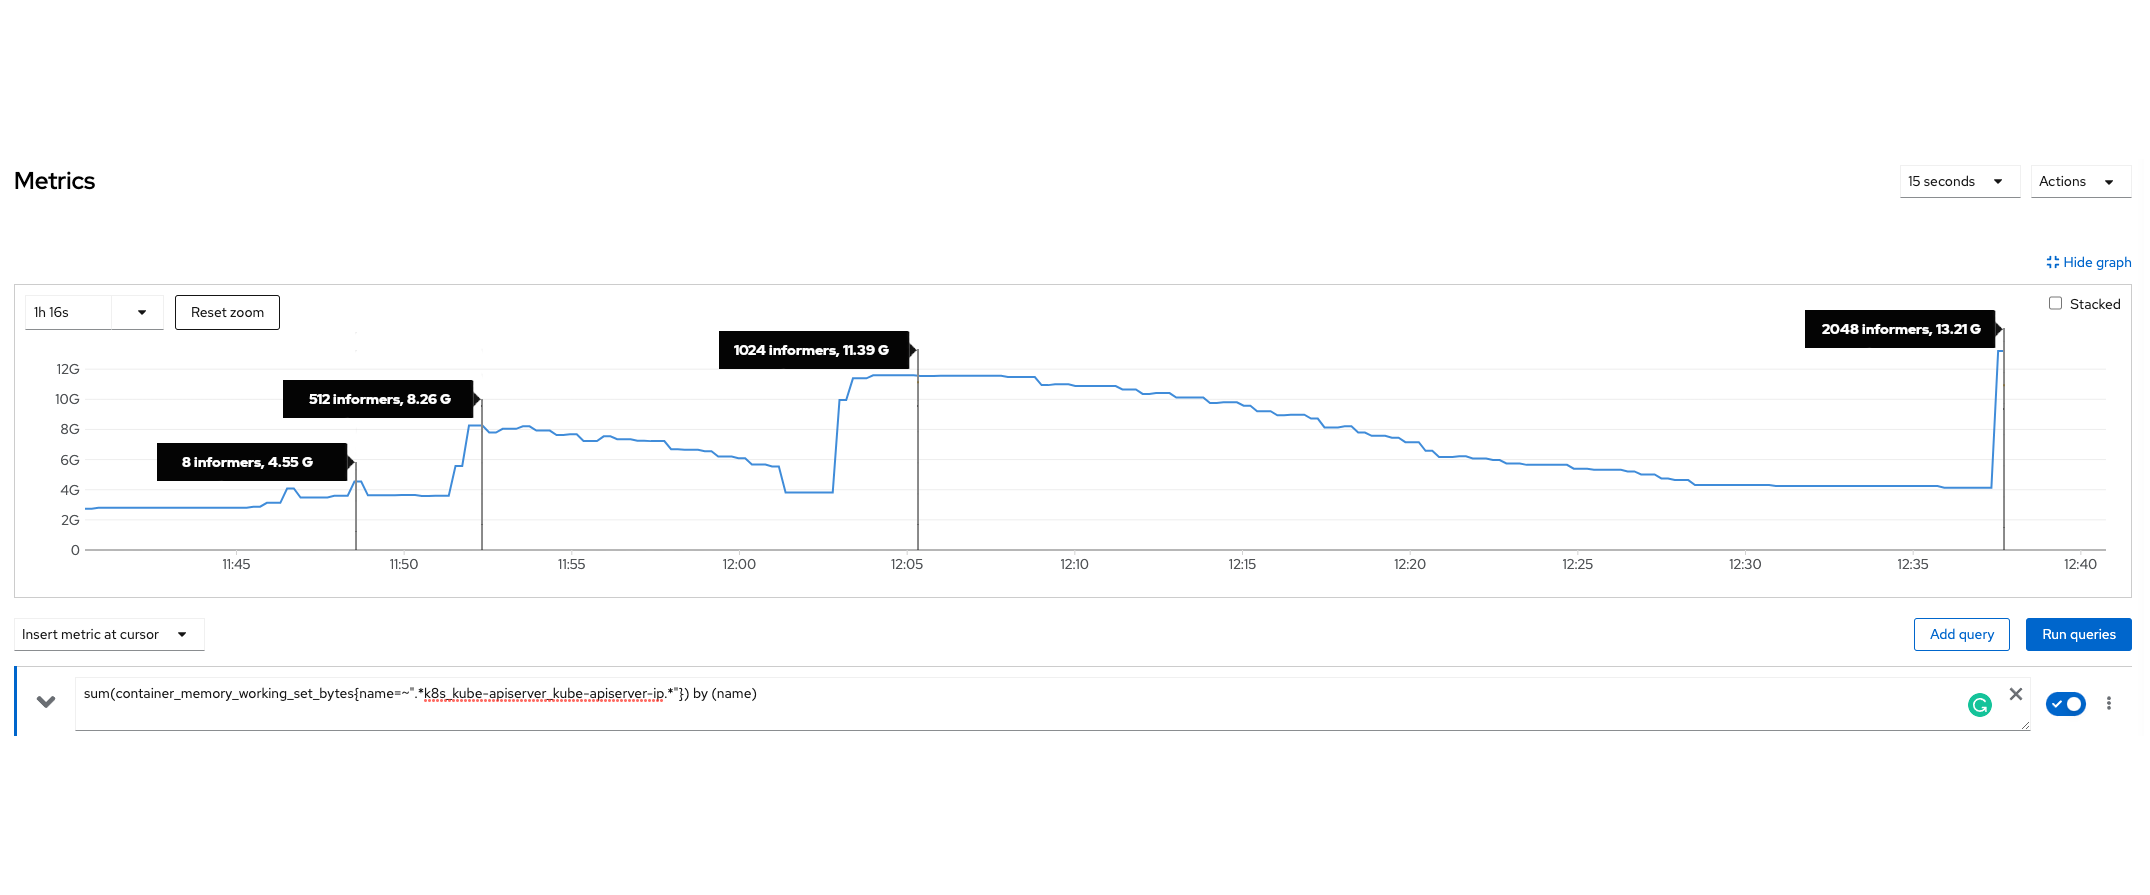The image size is (2150, 895).
Task: Click the 12:00 label on time axis
Action: coord(739,564)
